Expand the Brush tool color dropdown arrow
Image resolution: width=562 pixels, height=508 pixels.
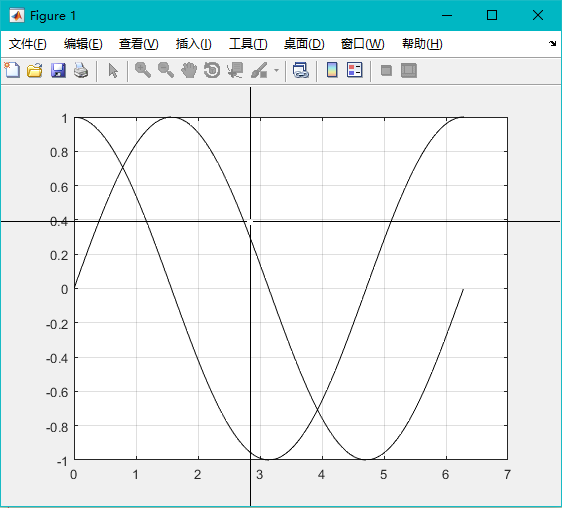(276, 70)
